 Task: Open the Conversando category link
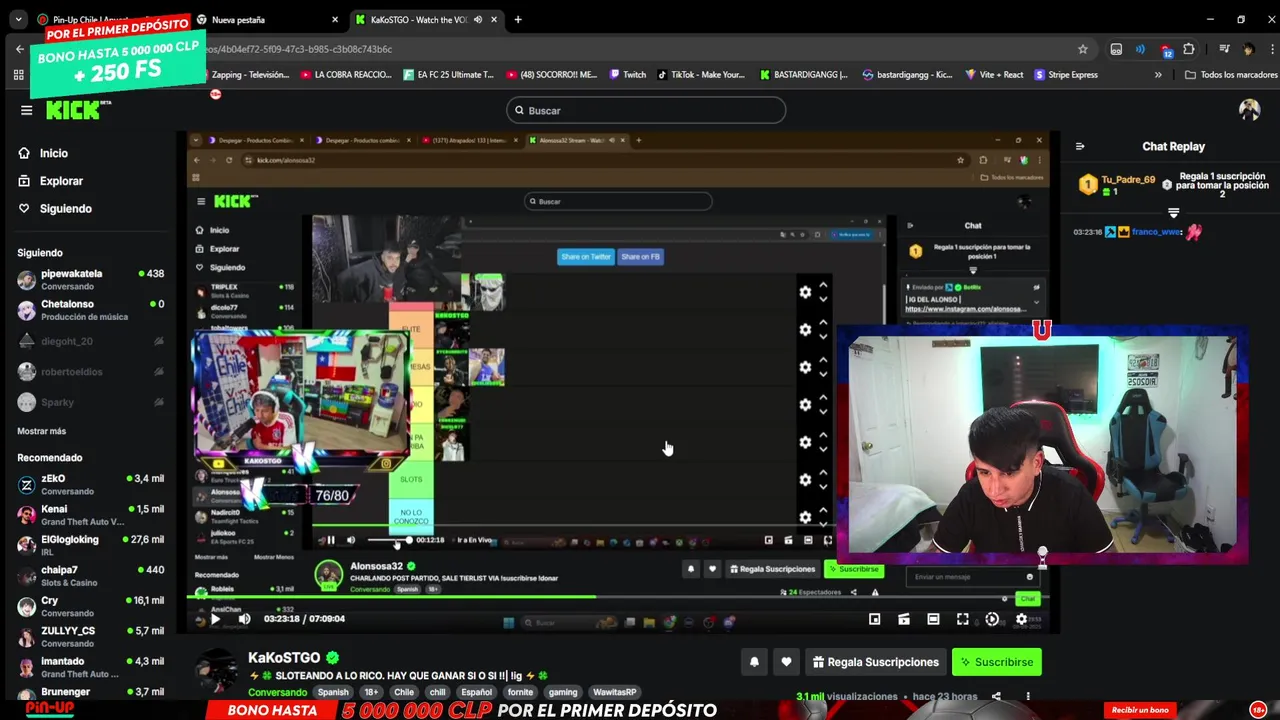[278, 692]
